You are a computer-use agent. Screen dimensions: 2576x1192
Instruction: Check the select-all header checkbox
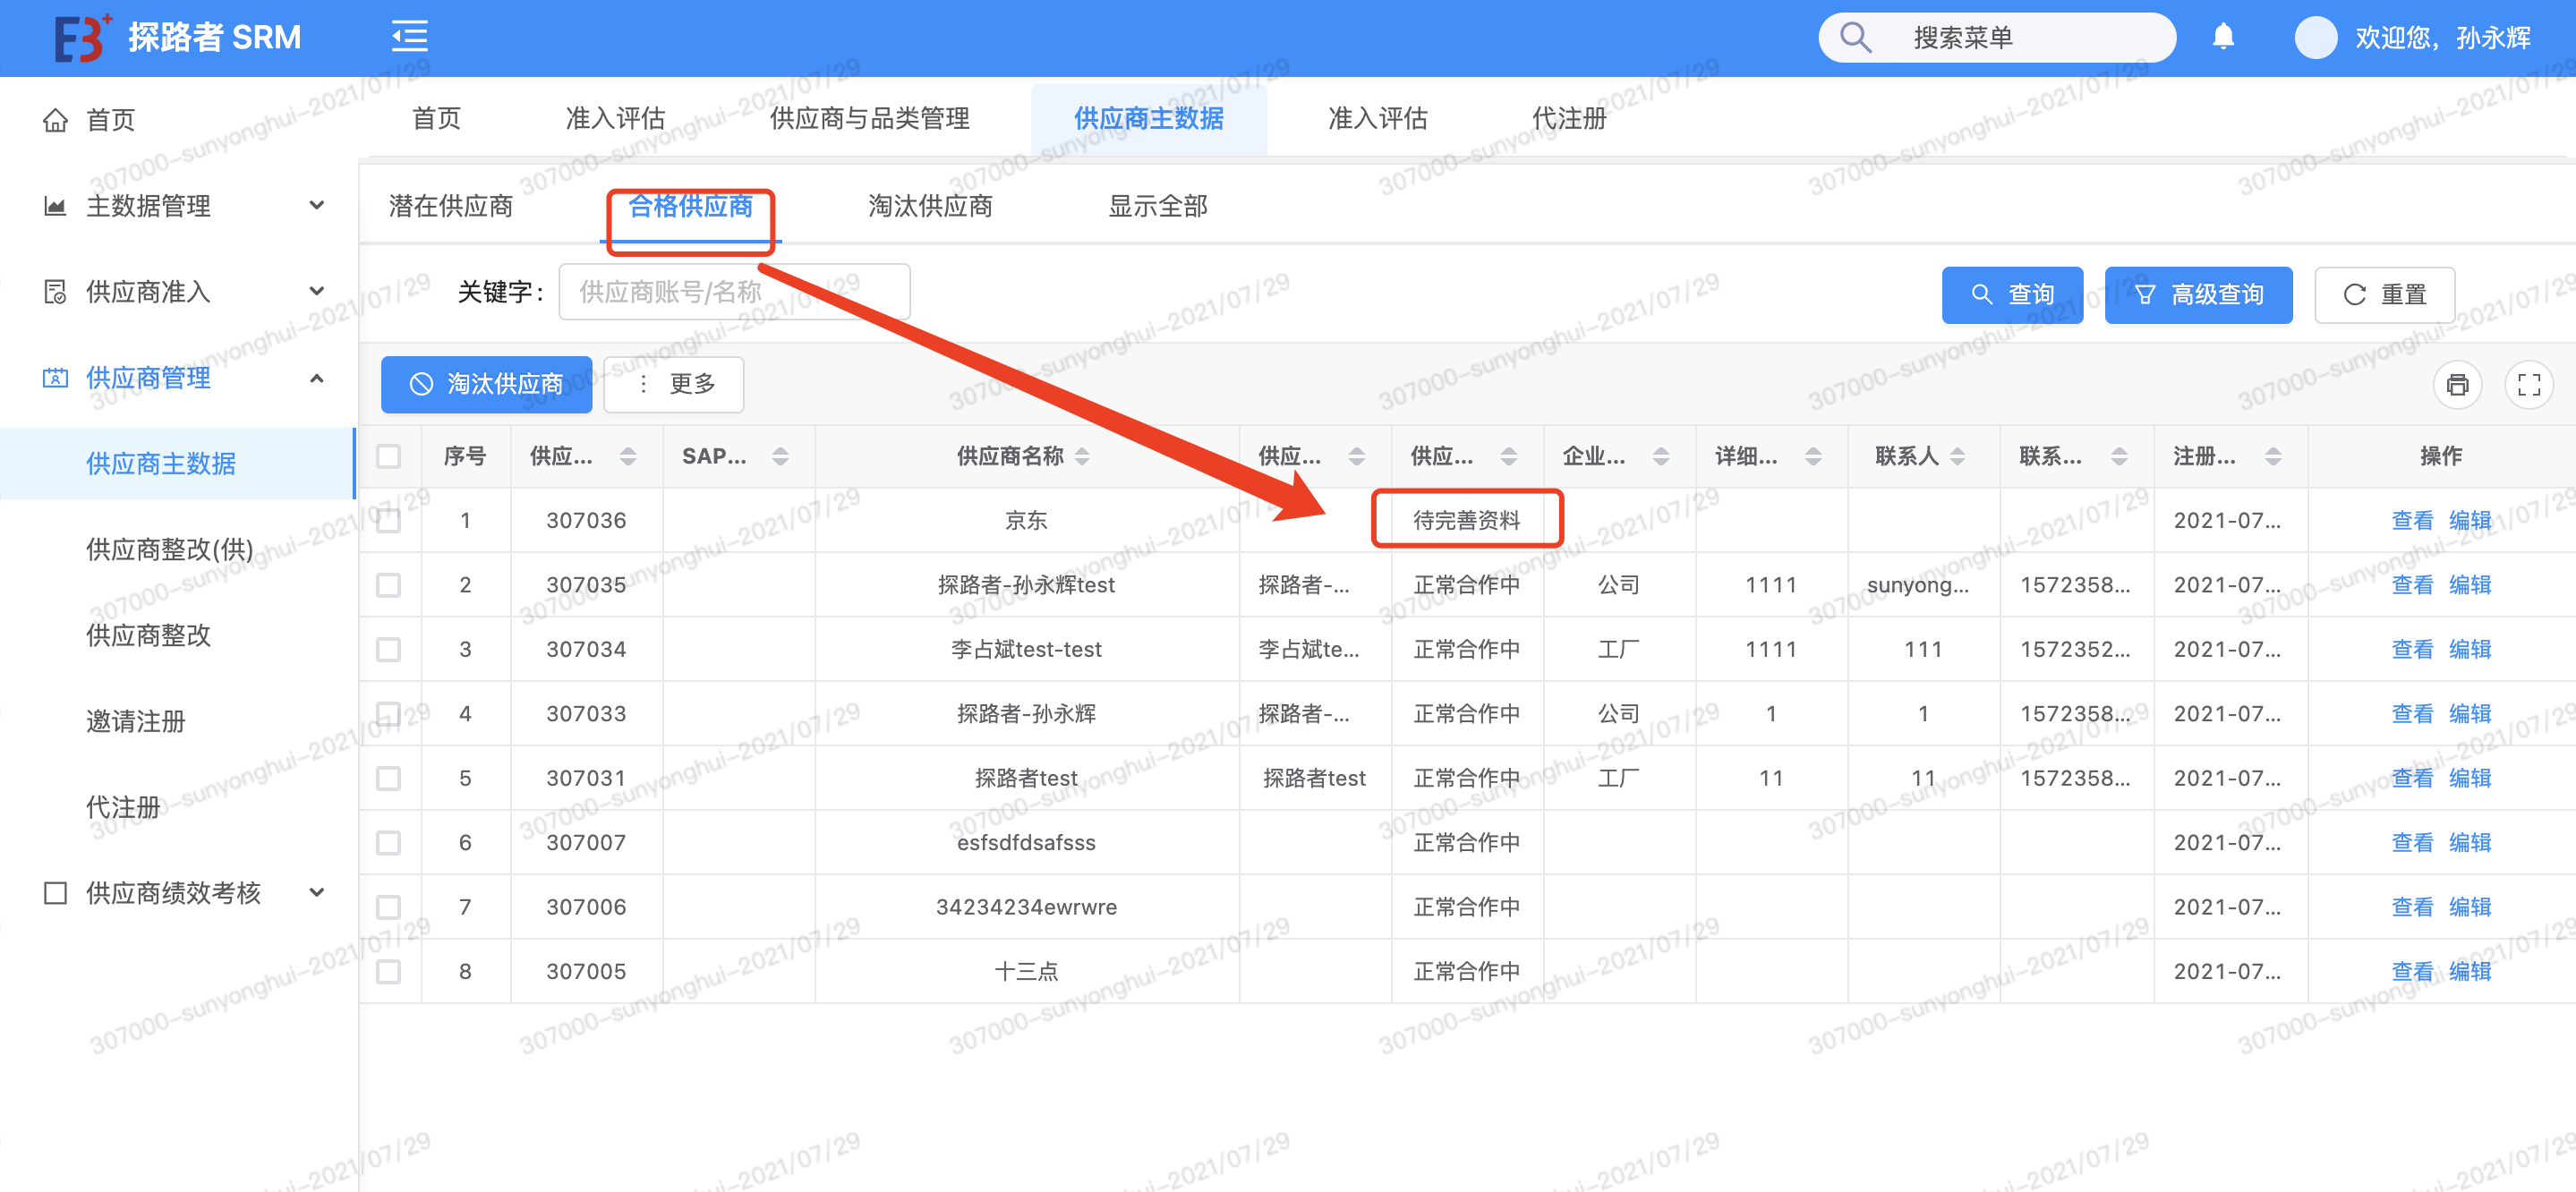pos(388,456)
